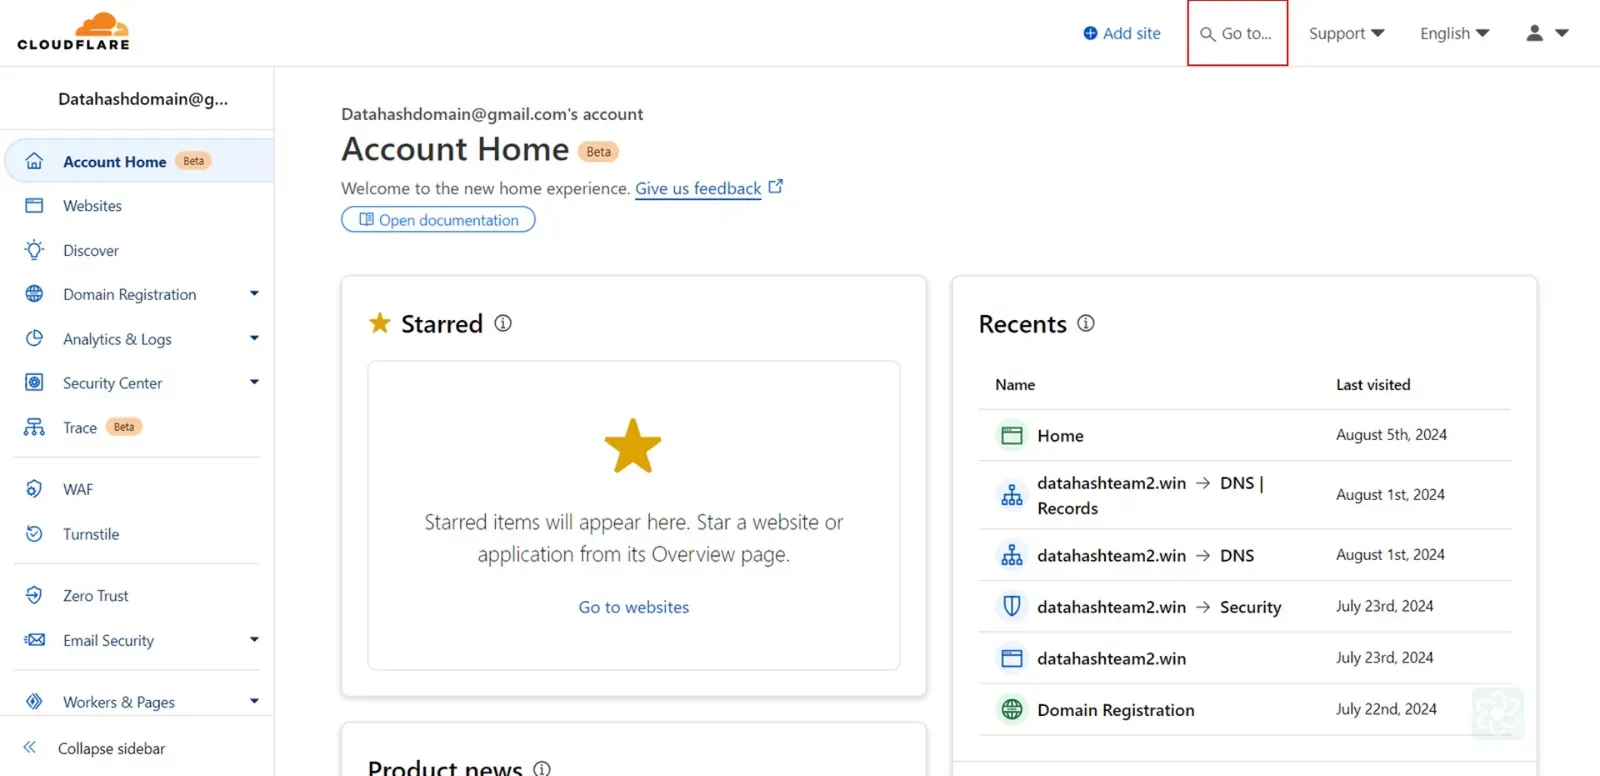Click the "Name" column header in Recents
The height and width of the screenshot is (776, 1600).
point(1015,384)
